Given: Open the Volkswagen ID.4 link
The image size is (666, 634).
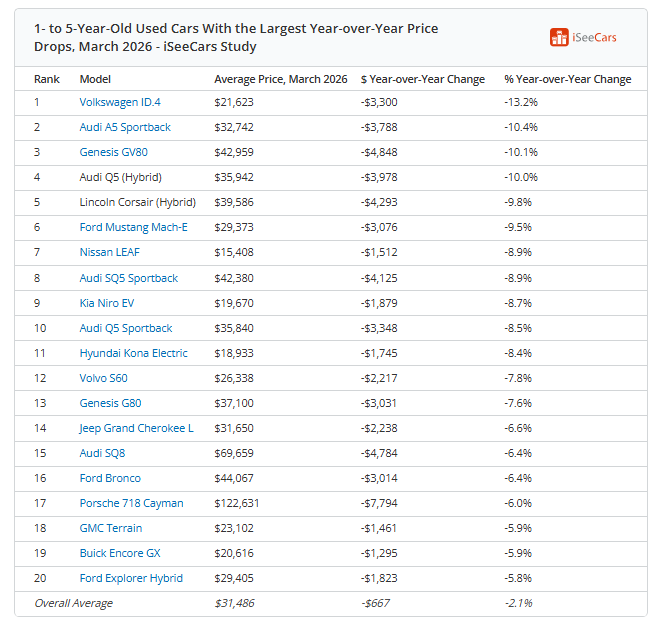Looking at the screenshot, I should 120,102.
